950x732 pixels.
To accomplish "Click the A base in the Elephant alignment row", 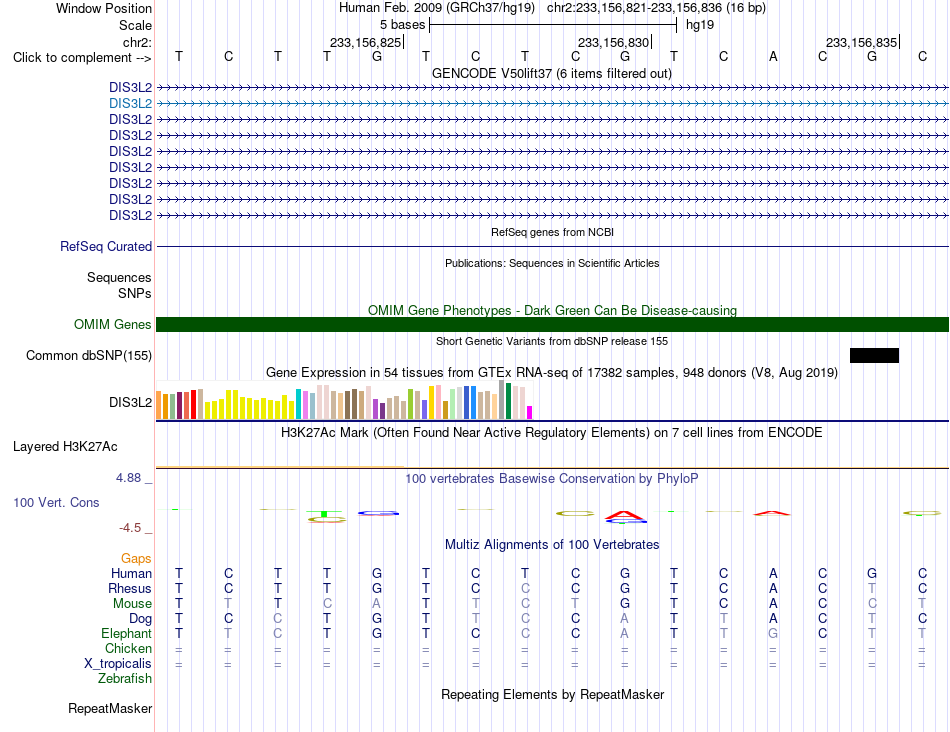I will pyautogui.click(x=625, y=633).
